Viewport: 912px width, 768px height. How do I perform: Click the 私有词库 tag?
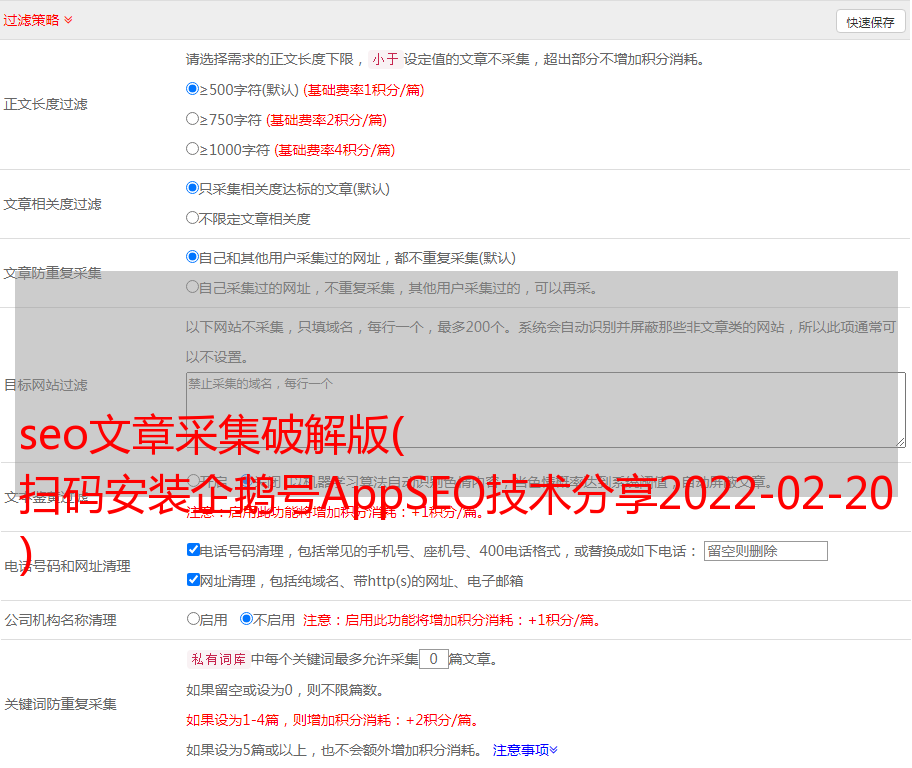click(219, 659)
